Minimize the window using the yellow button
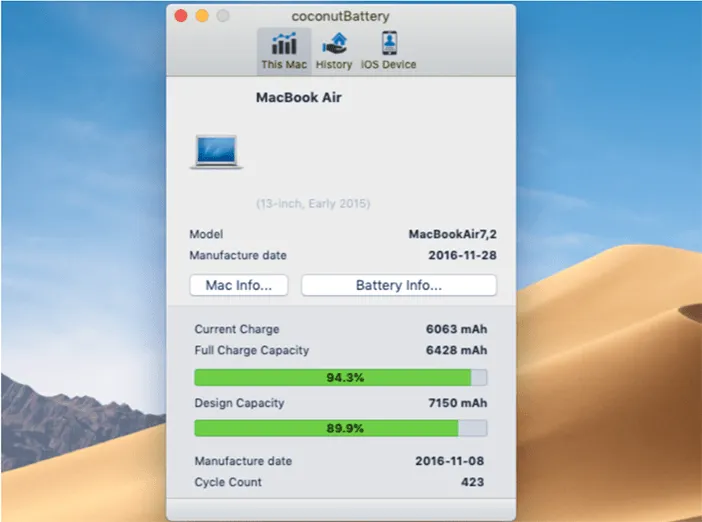702x522 pixels. (x=201, y=16)
